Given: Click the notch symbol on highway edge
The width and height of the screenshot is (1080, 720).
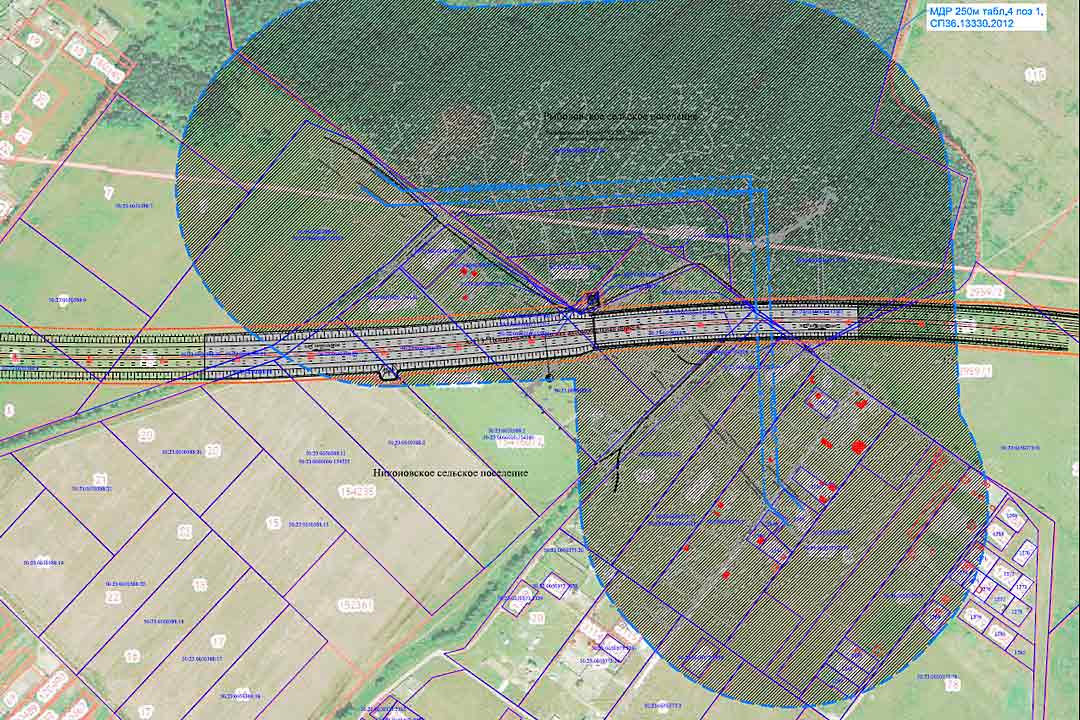Looking at the screenshot, I should point(390,373).
